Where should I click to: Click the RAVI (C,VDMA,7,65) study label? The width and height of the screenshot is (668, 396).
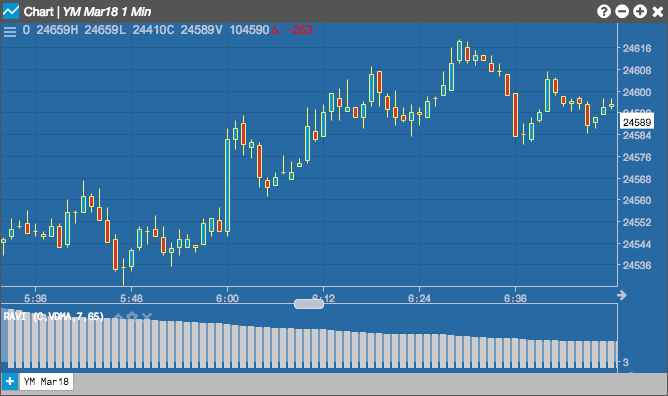(x=53, y=316)
